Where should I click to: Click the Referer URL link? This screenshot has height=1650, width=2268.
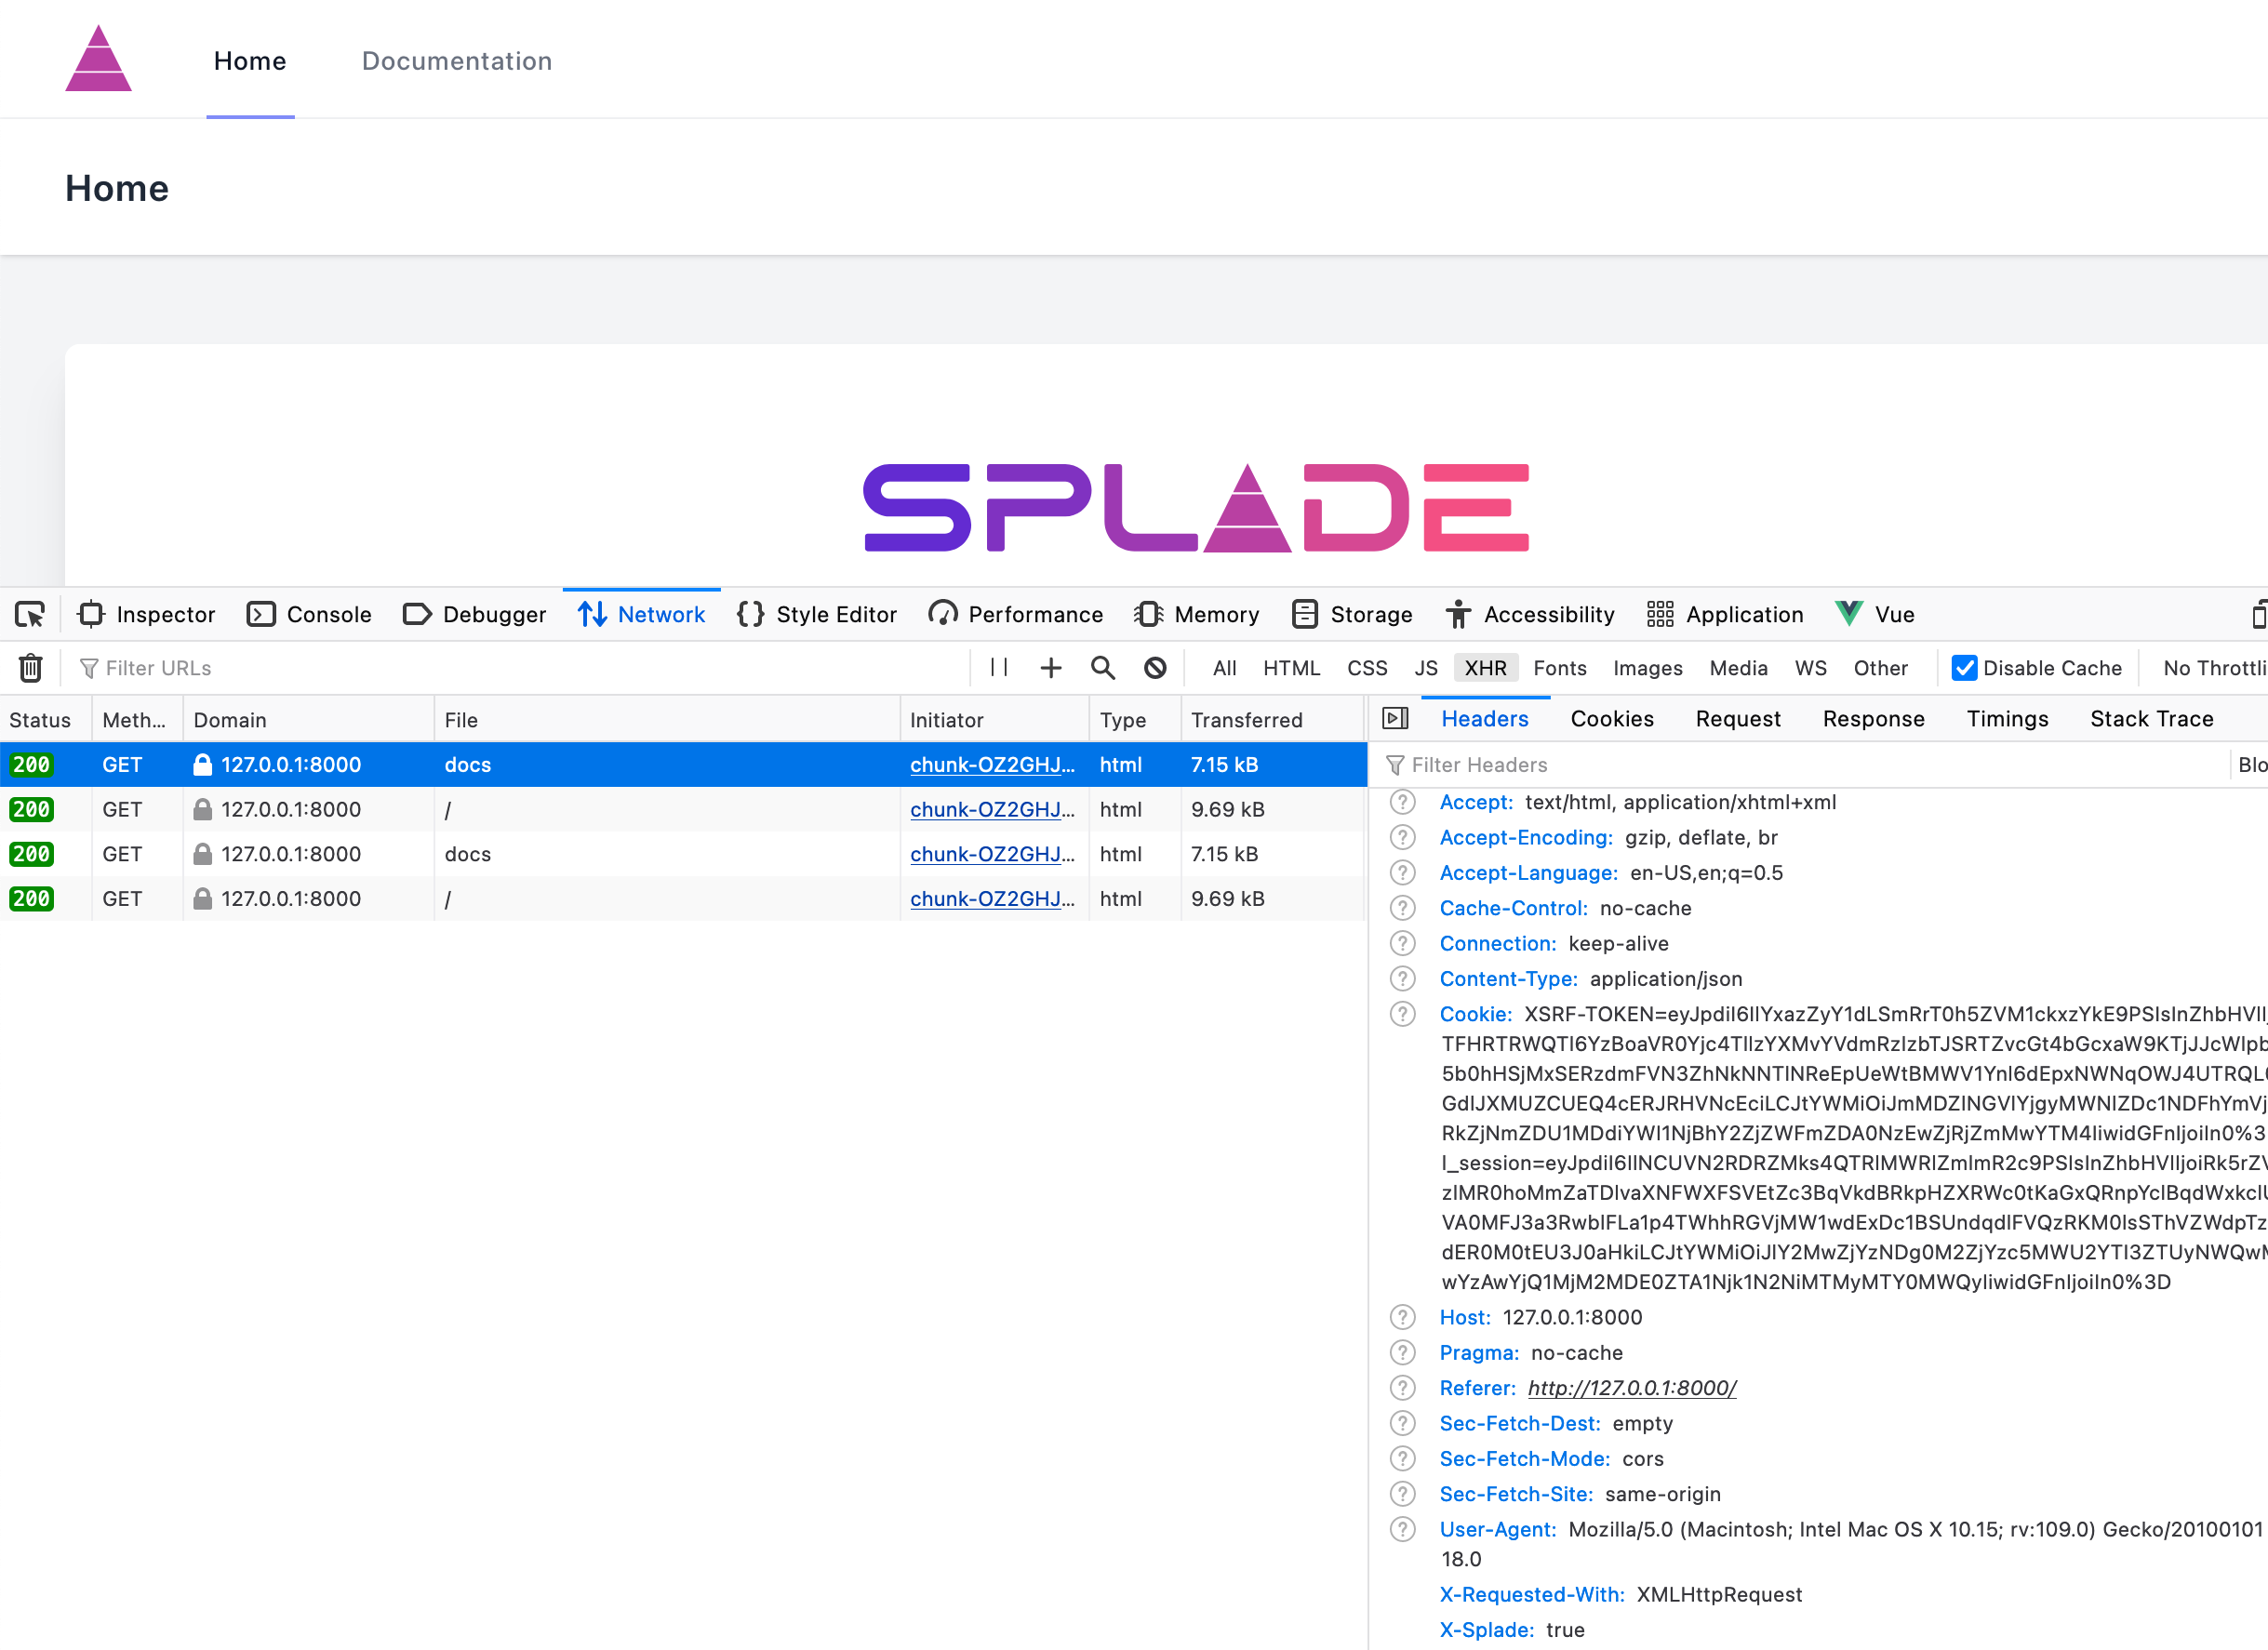tap(1631, 1388)
